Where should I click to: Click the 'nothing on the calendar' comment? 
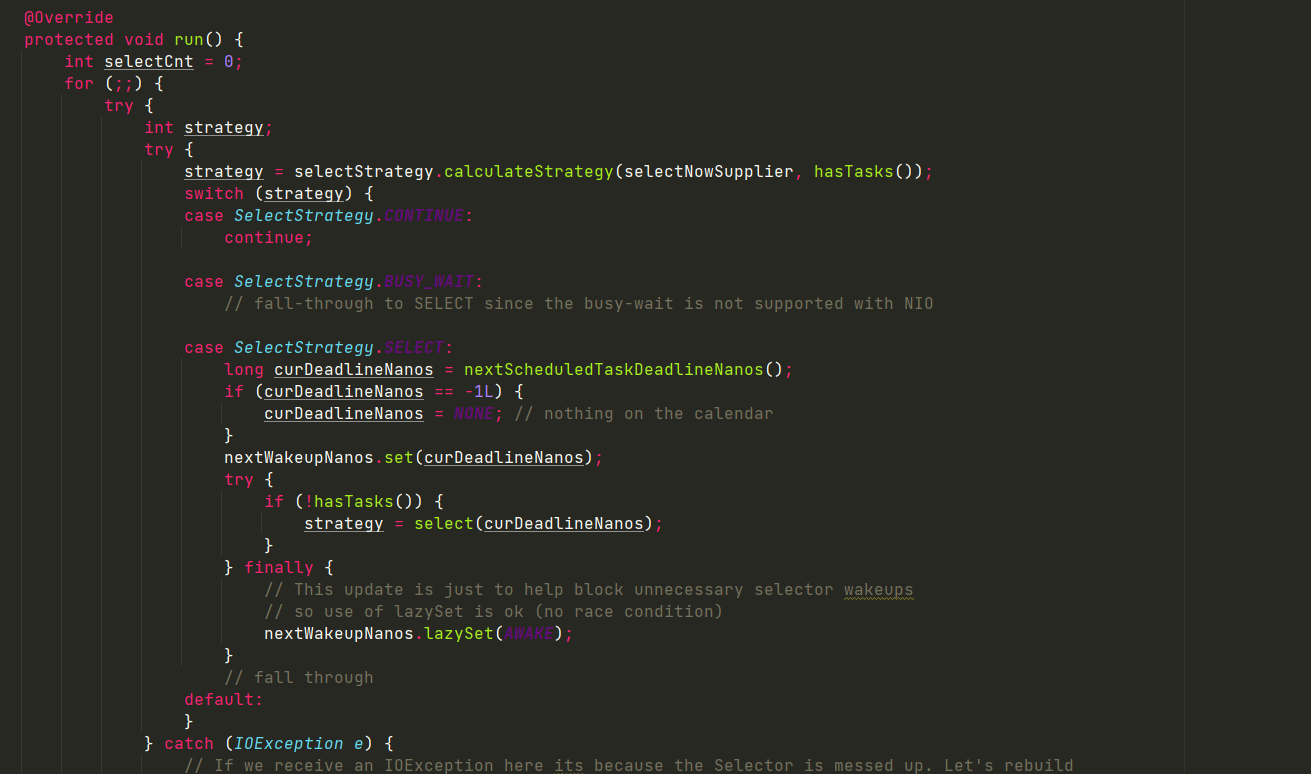click(644, 413)
